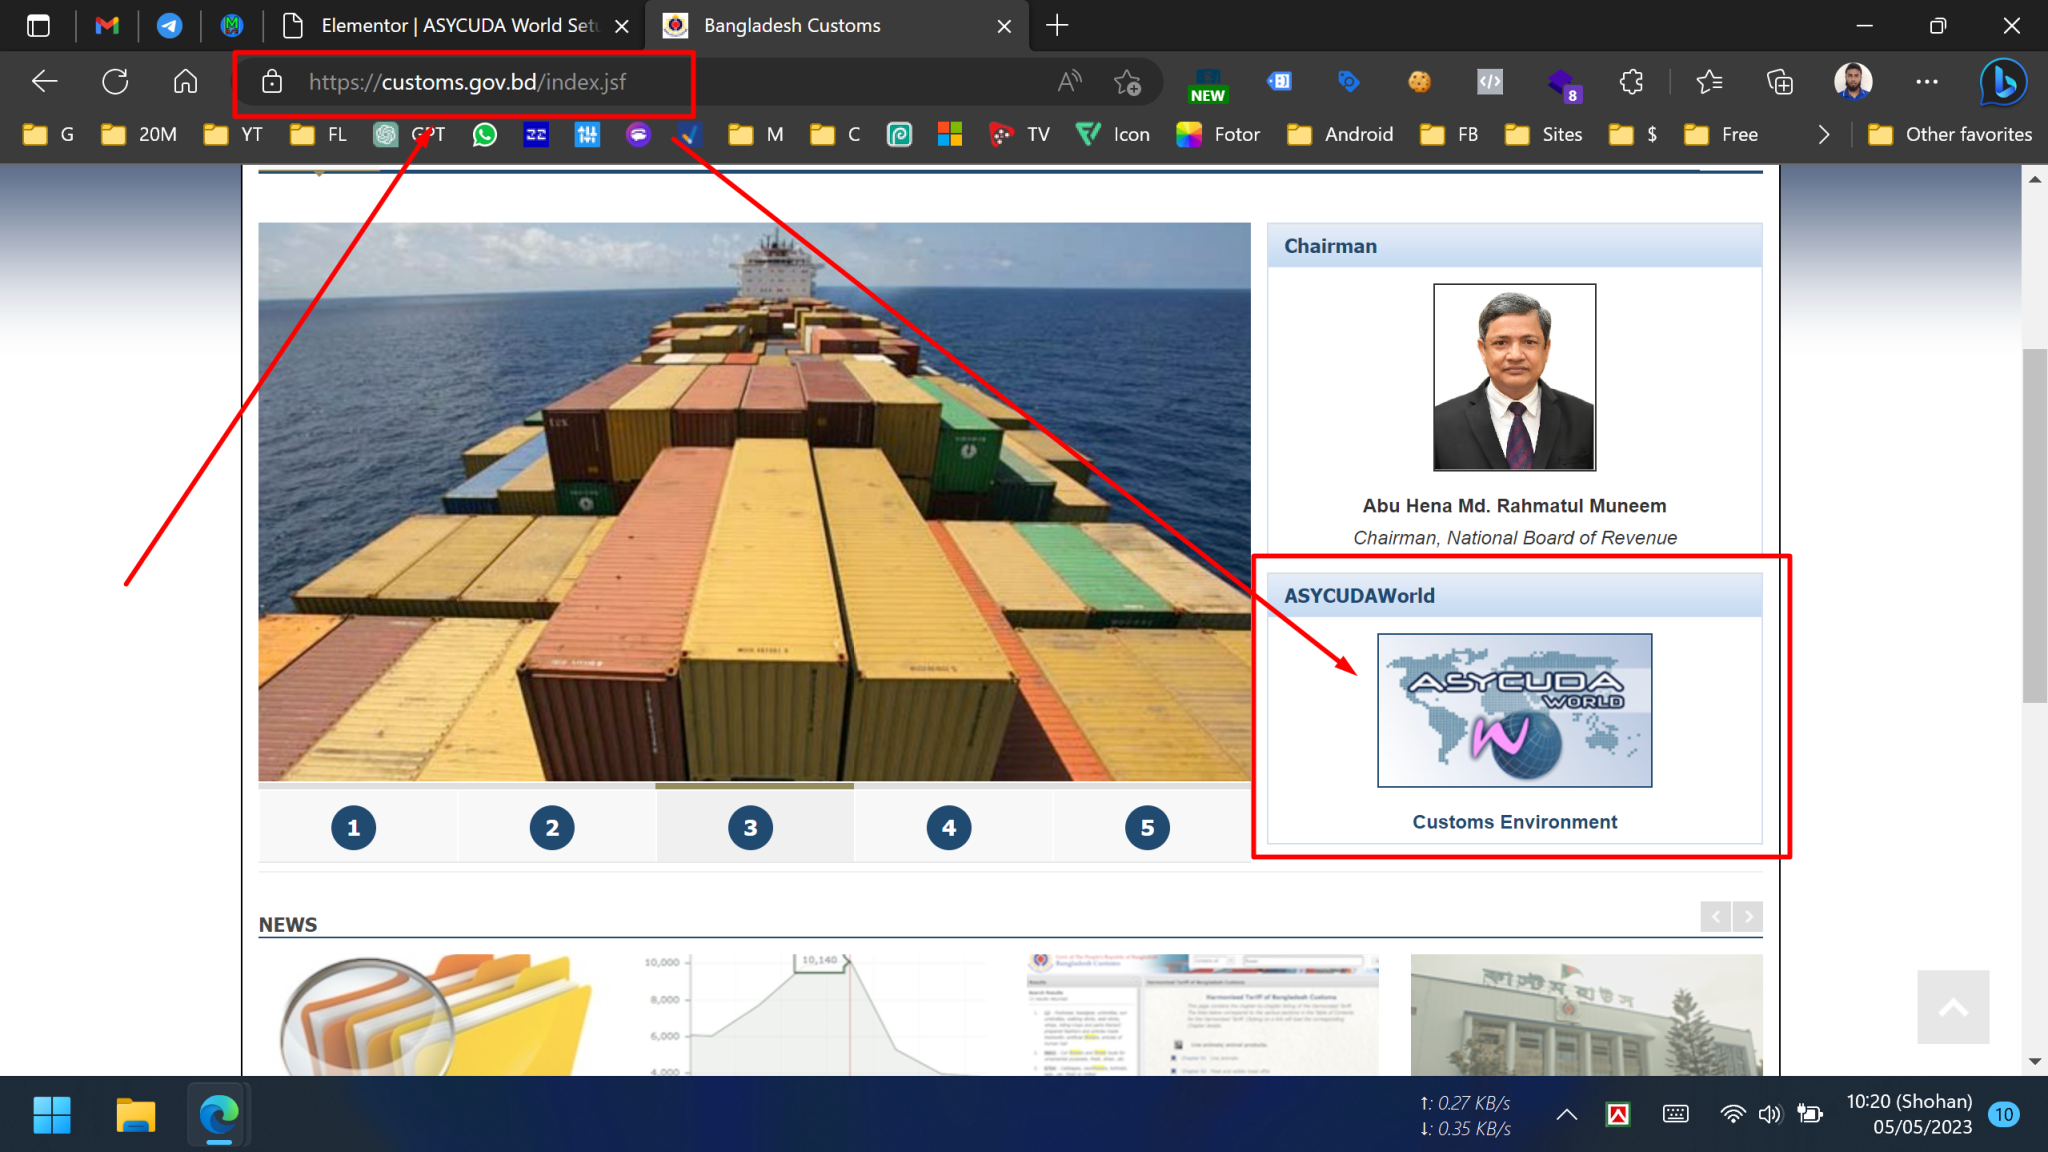Open WhatsApp bookmark icon
Viewport: 2048px width, 1152px height.
[485, 134]
